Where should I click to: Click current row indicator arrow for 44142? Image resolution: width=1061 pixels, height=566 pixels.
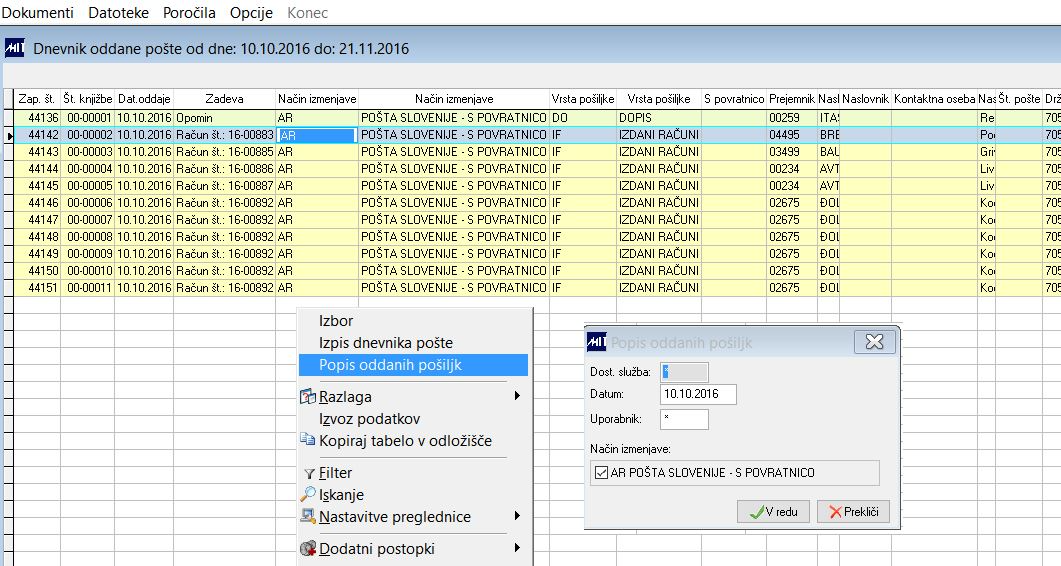coord(9,135)
